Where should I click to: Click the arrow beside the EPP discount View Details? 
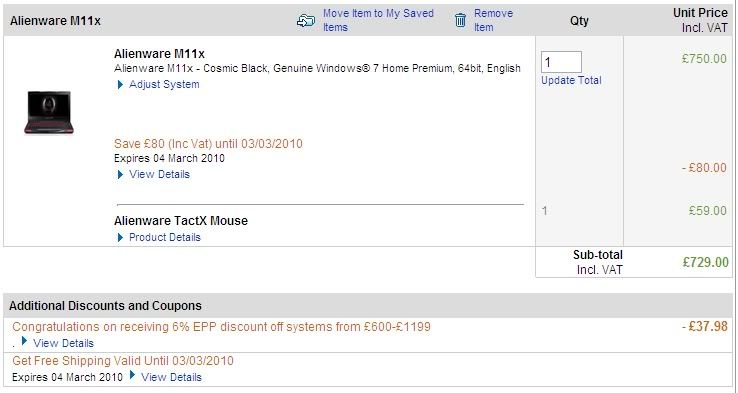[x=24, y=341]
